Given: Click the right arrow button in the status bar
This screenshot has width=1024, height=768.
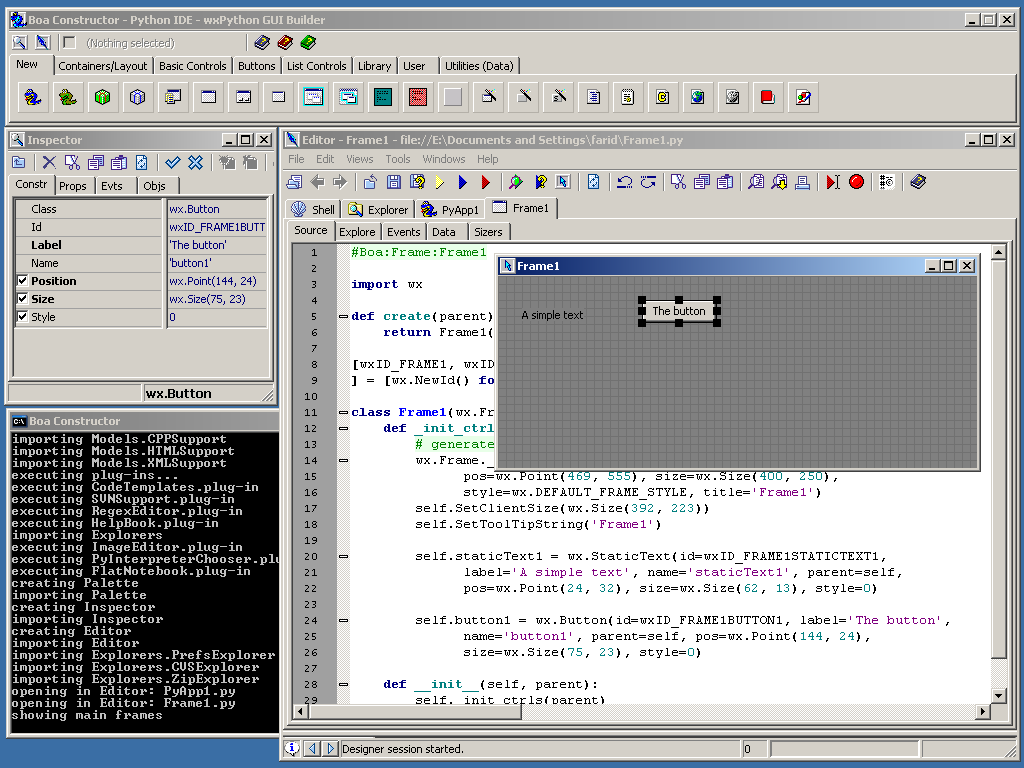Looking at the screenshot, I should pos(330,748).
